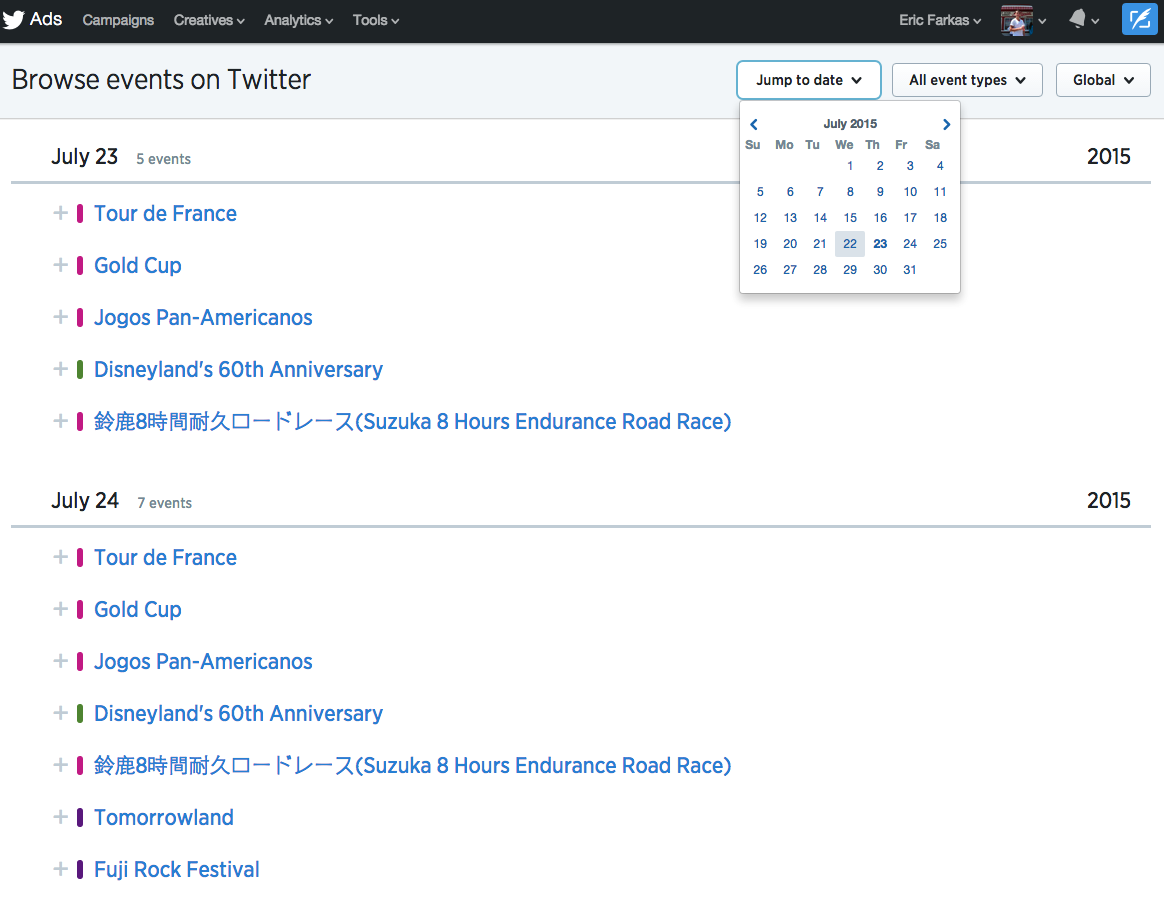Select July 22 in the calendar

[850, 244]
